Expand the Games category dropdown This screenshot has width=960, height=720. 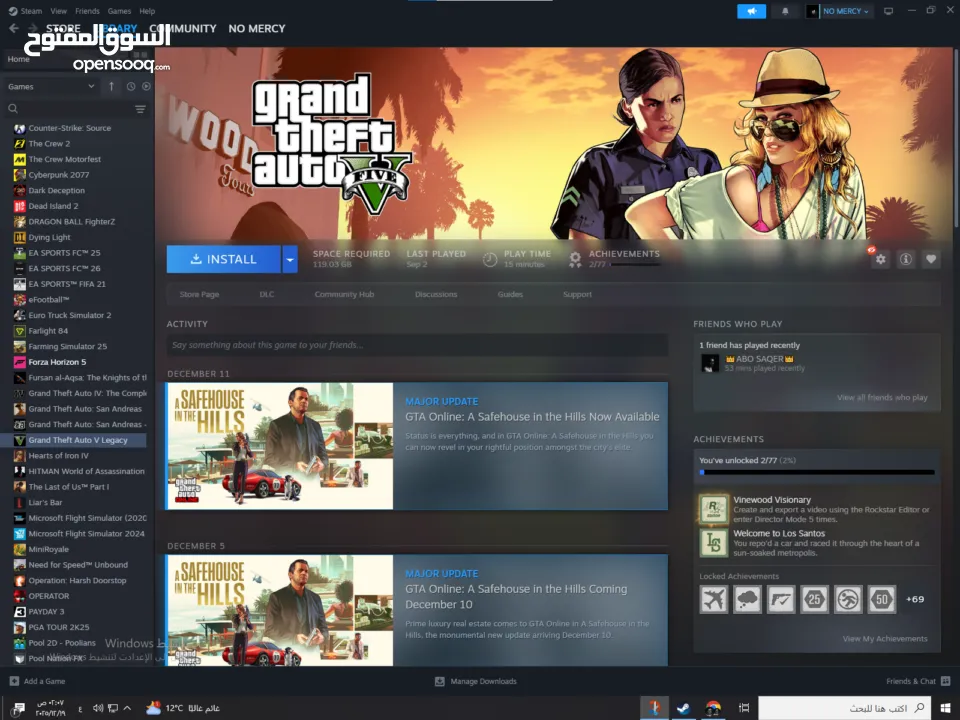(x=91, y=87)
